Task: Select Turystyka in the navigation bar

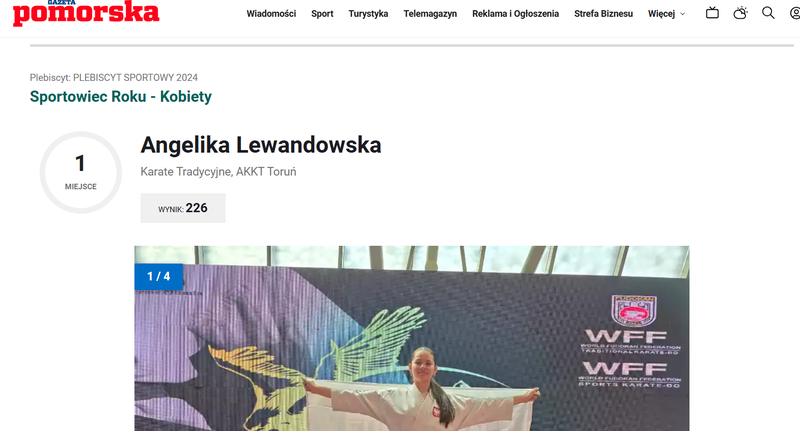Action: pos(368,14)
